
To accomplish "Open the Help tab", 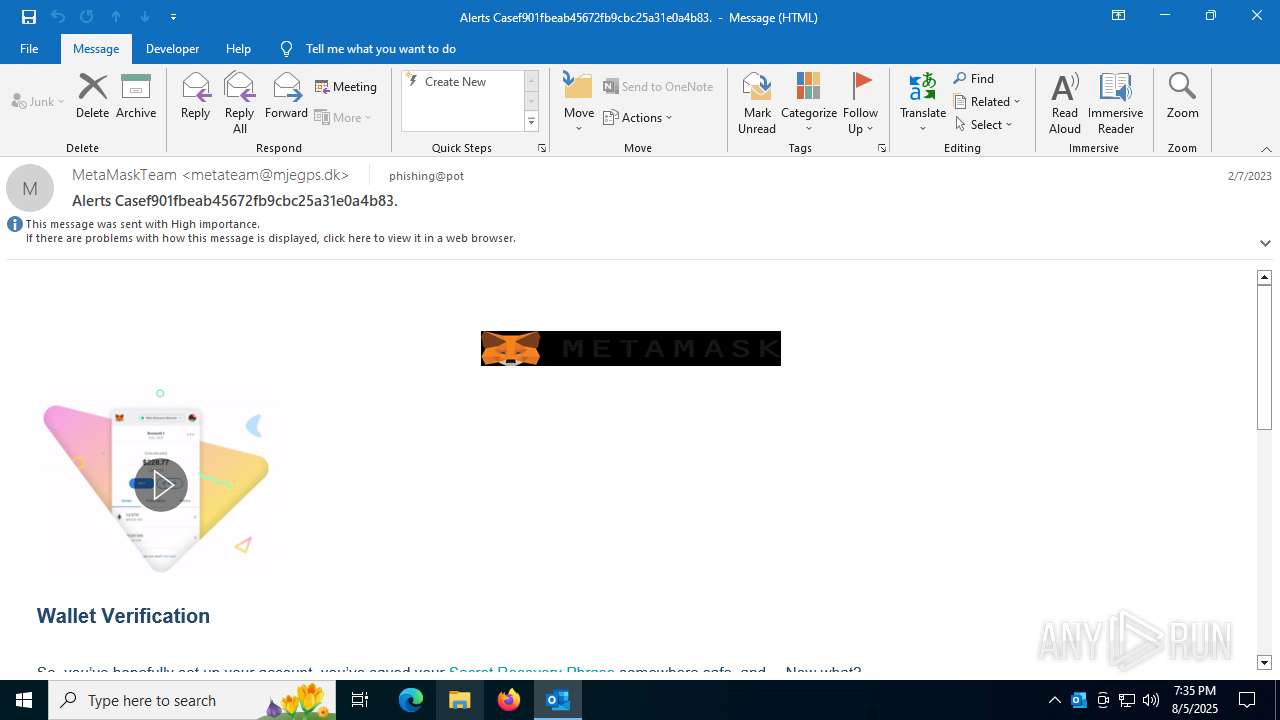I will [x=238, y=48].
